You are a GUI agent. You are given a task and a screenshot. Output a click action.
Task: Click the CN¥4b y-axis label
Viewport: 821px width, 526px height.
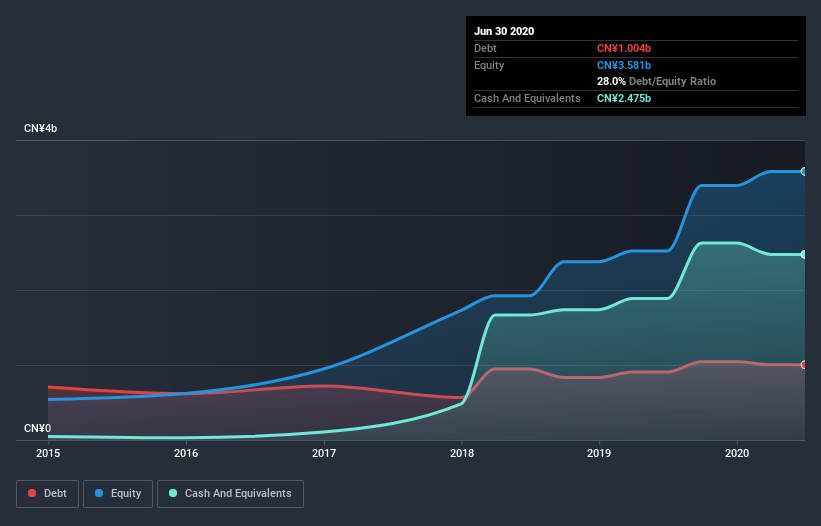(40, 128)
